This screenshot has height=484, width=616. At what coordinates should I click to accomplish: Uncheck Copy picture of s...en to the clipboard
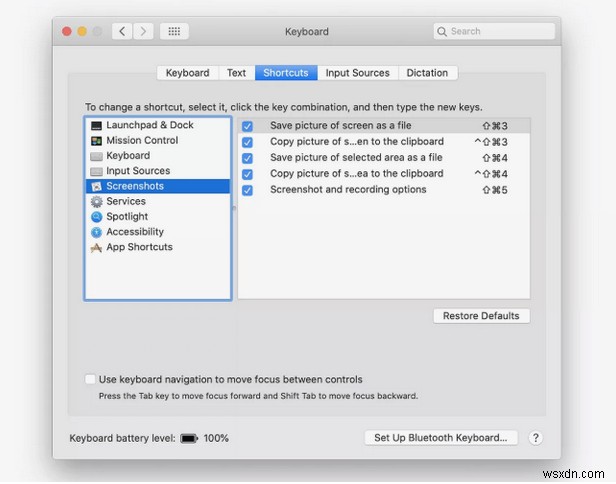248,142
